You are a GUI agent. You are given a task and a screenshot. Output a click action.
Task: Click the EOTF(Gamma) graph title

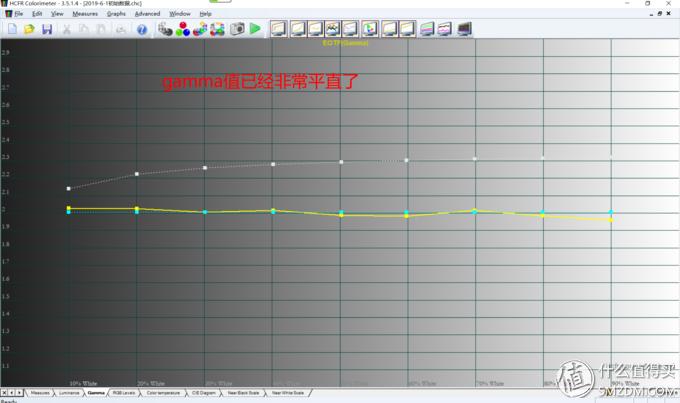pyautogui.click(x=346, y=43)
